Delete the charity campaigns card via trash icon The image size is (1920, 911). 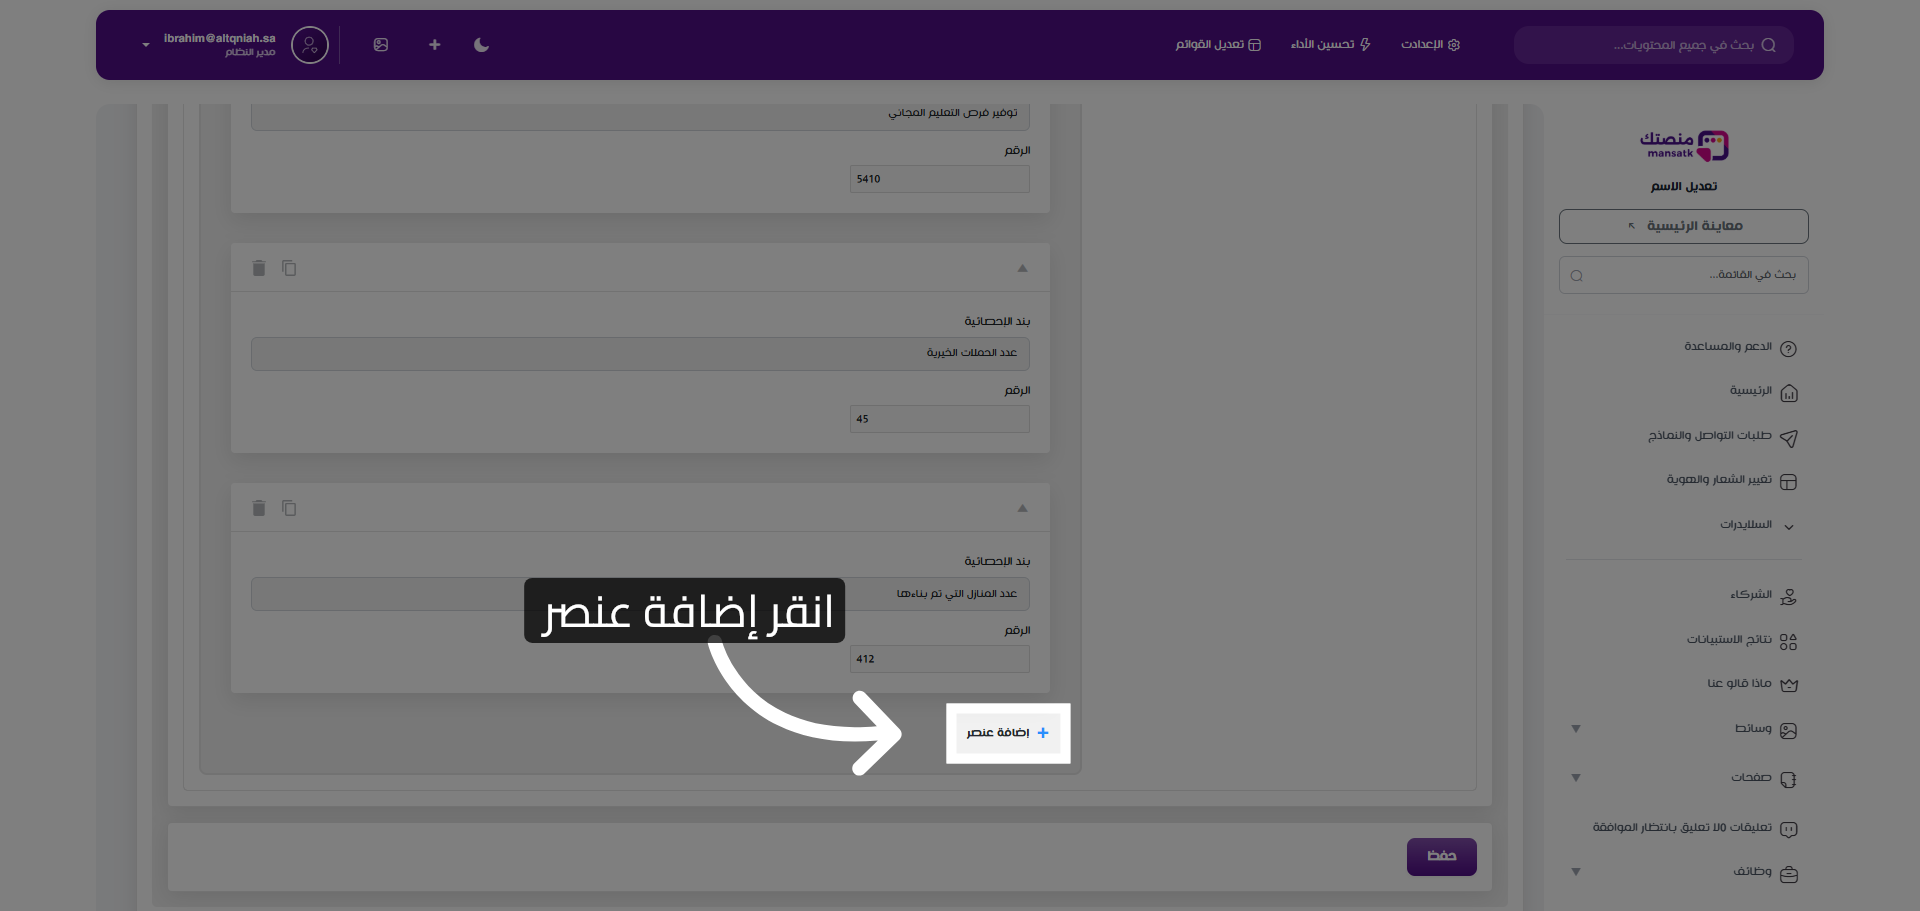coord(259,268)
